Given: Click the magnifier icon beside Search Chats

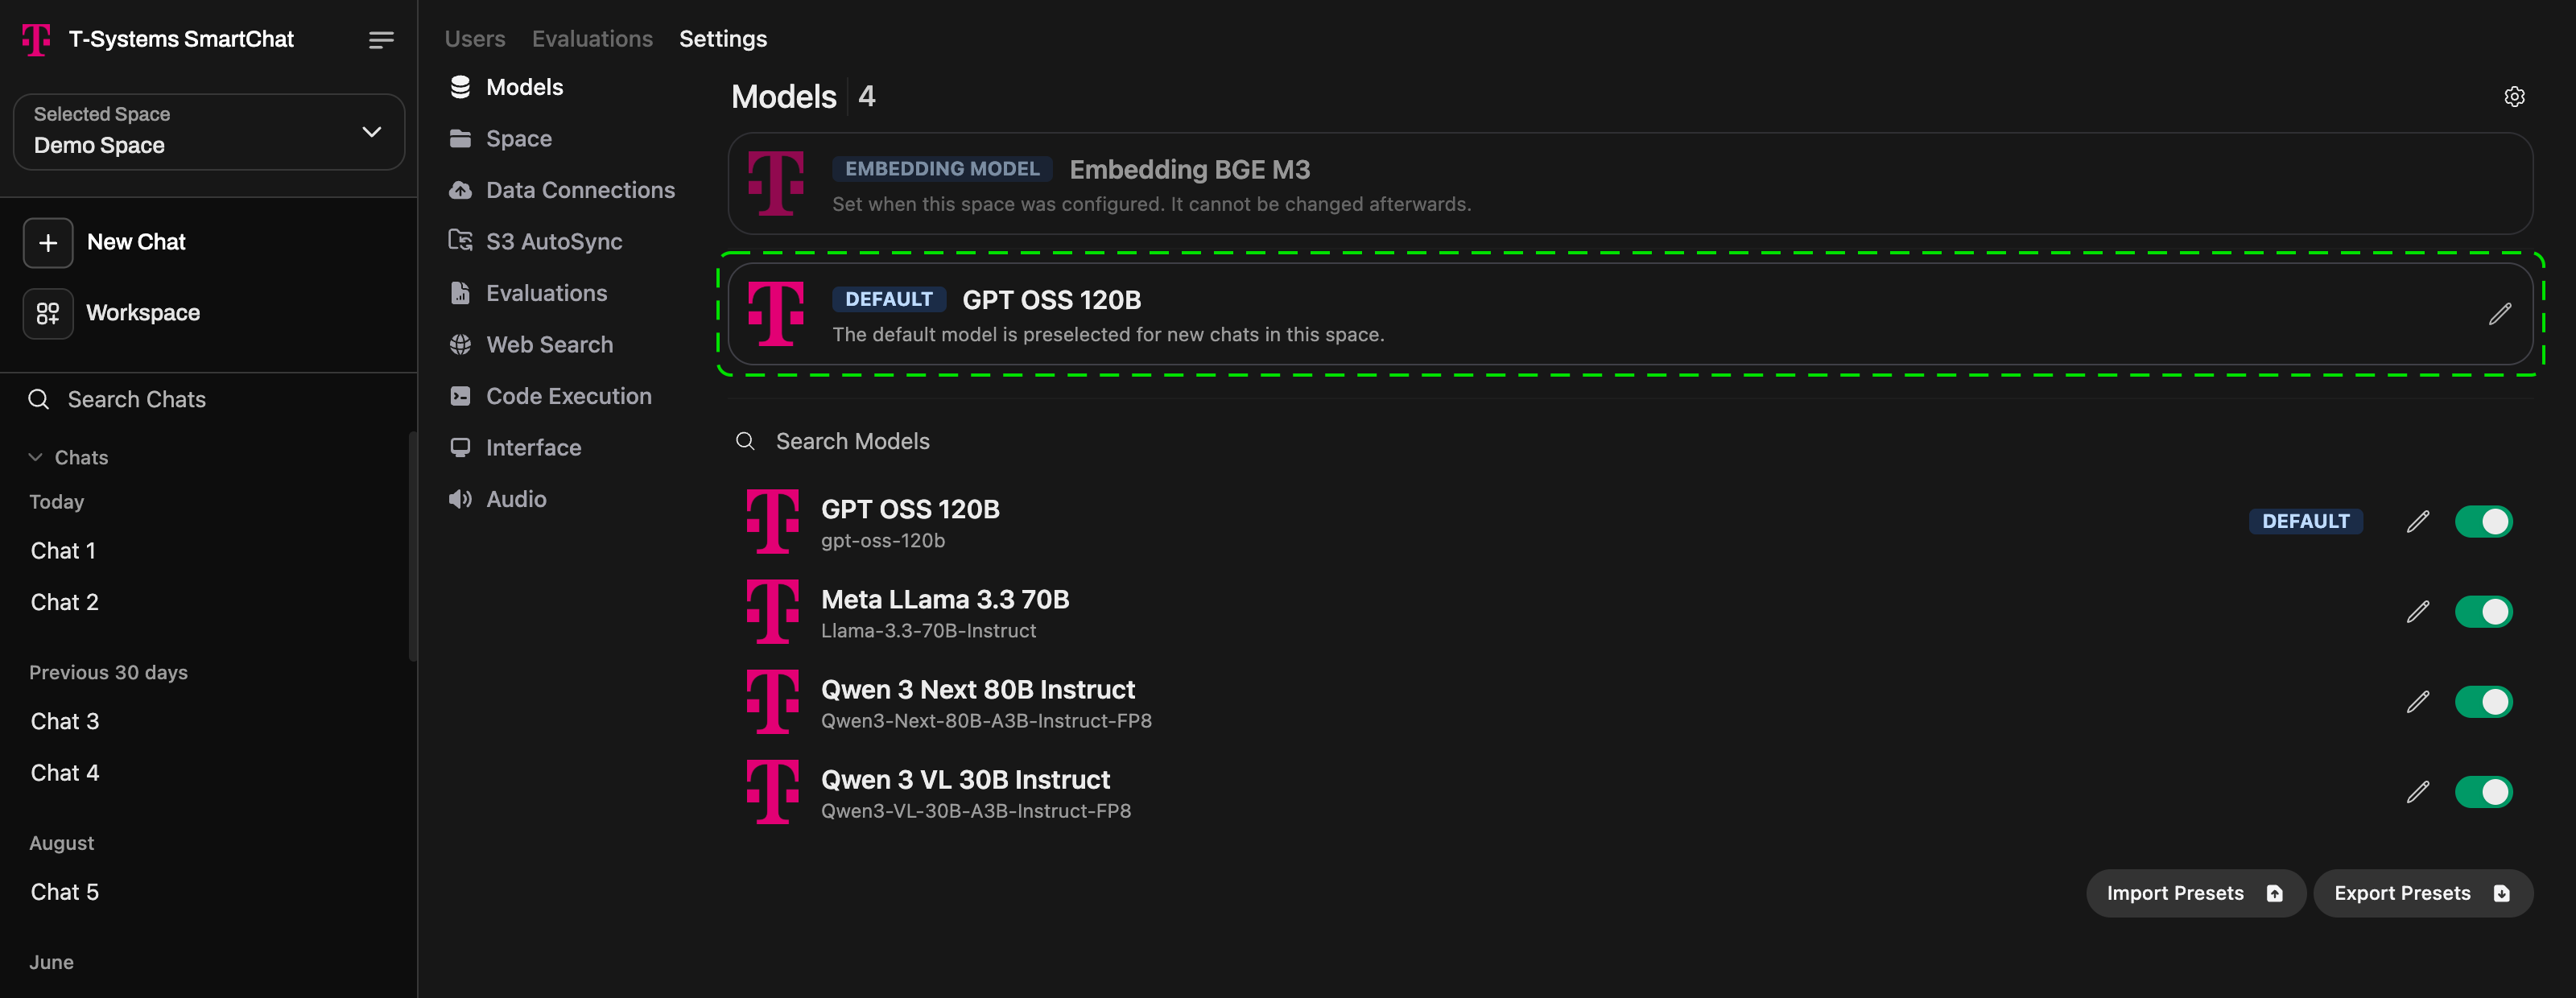Looking at the screenshot, I should pos(39,400).
